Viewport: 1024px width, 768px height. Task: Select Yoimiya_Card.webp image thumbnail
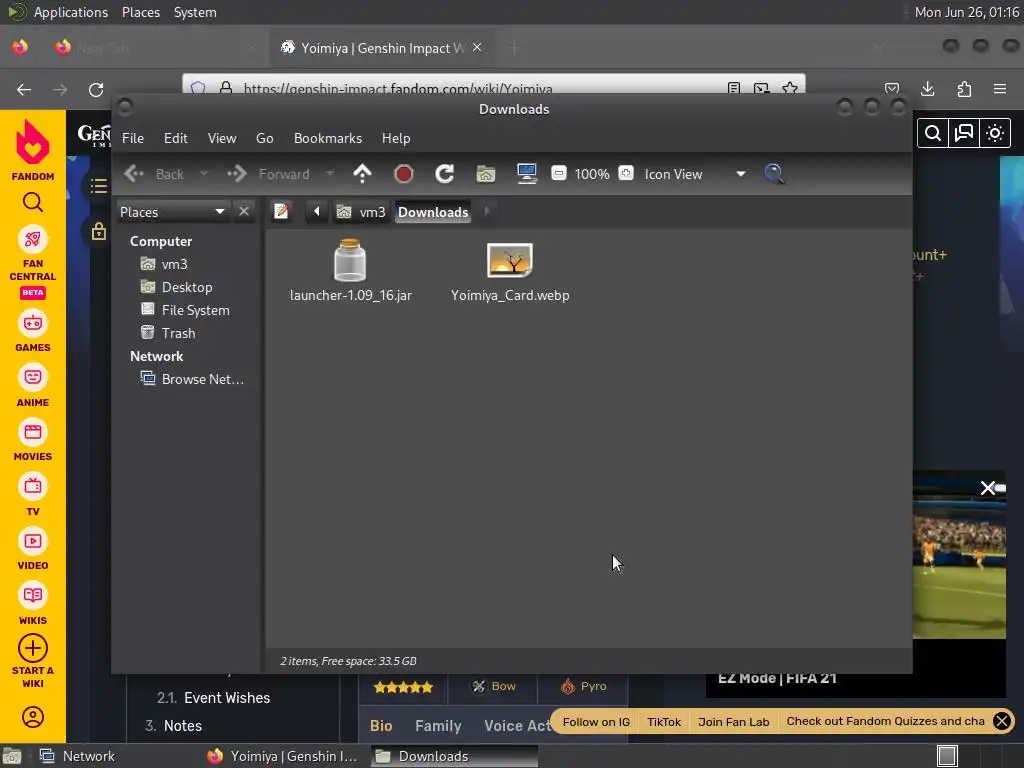point(510,261)
